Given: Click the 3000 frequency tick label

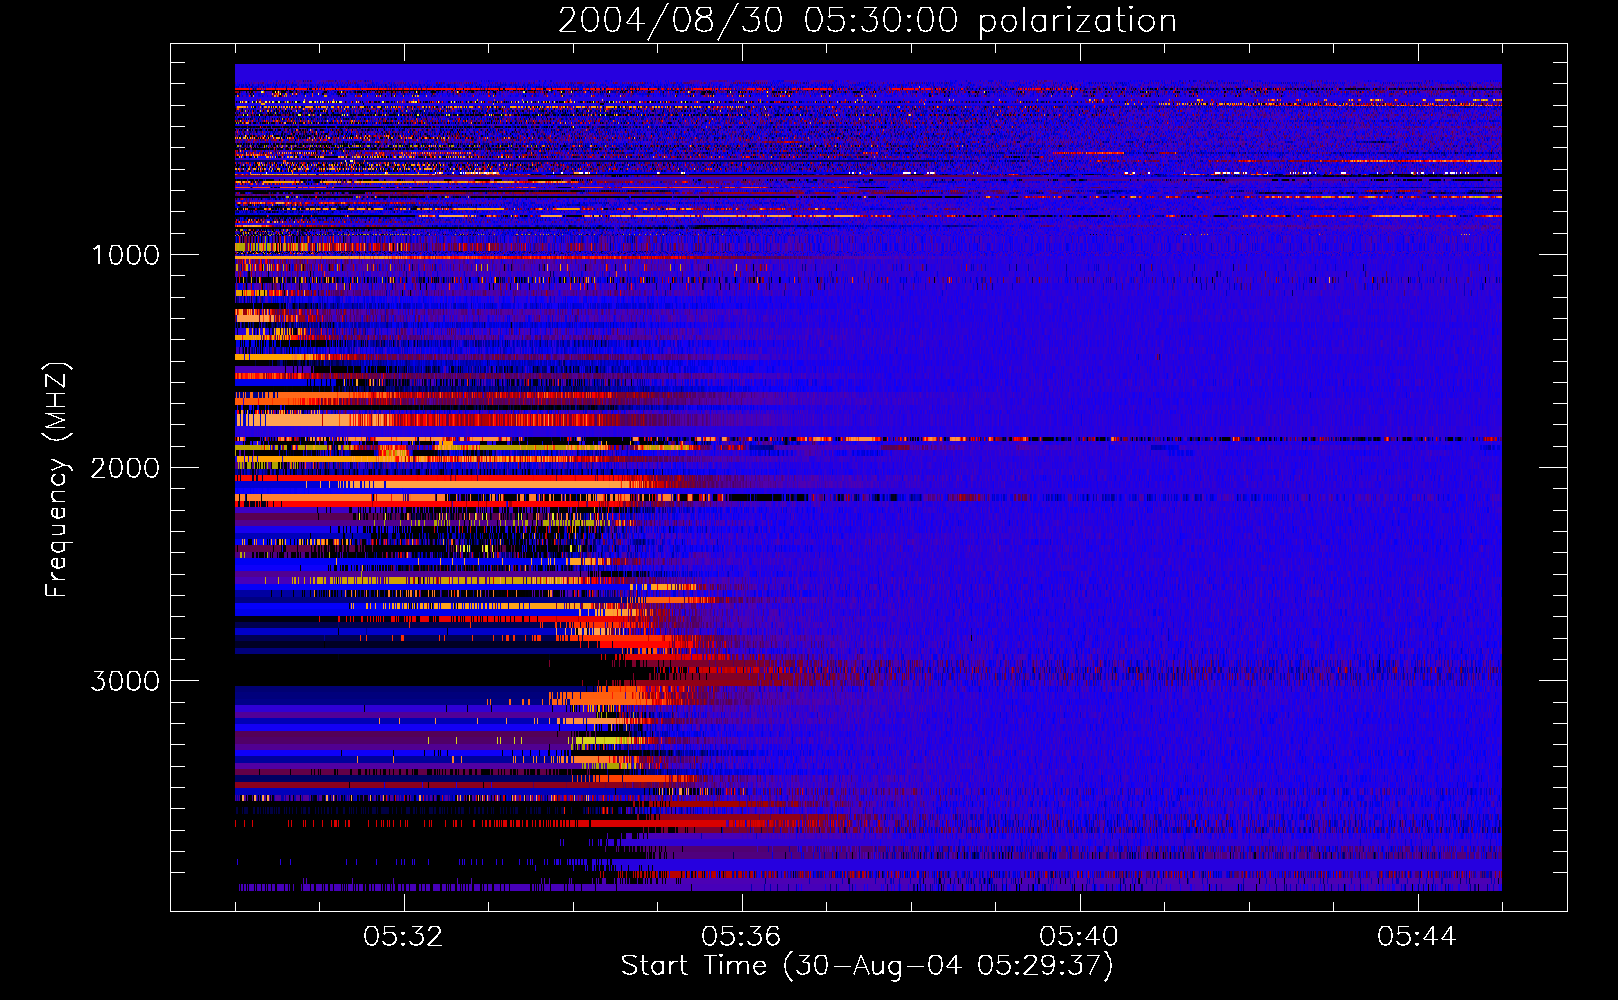Looking at the screenshot, I should point(125,681).
